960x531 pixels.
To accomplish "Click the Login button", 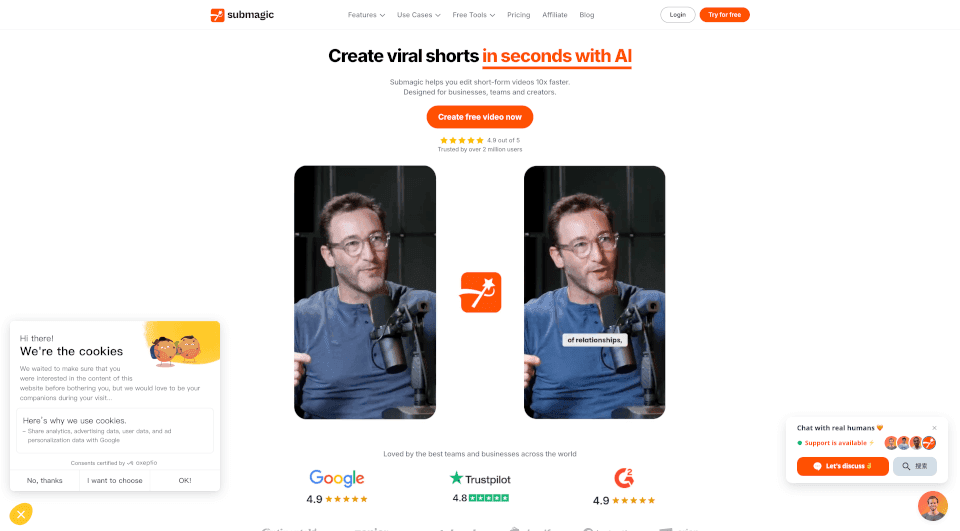I will (x=678, y=15).
